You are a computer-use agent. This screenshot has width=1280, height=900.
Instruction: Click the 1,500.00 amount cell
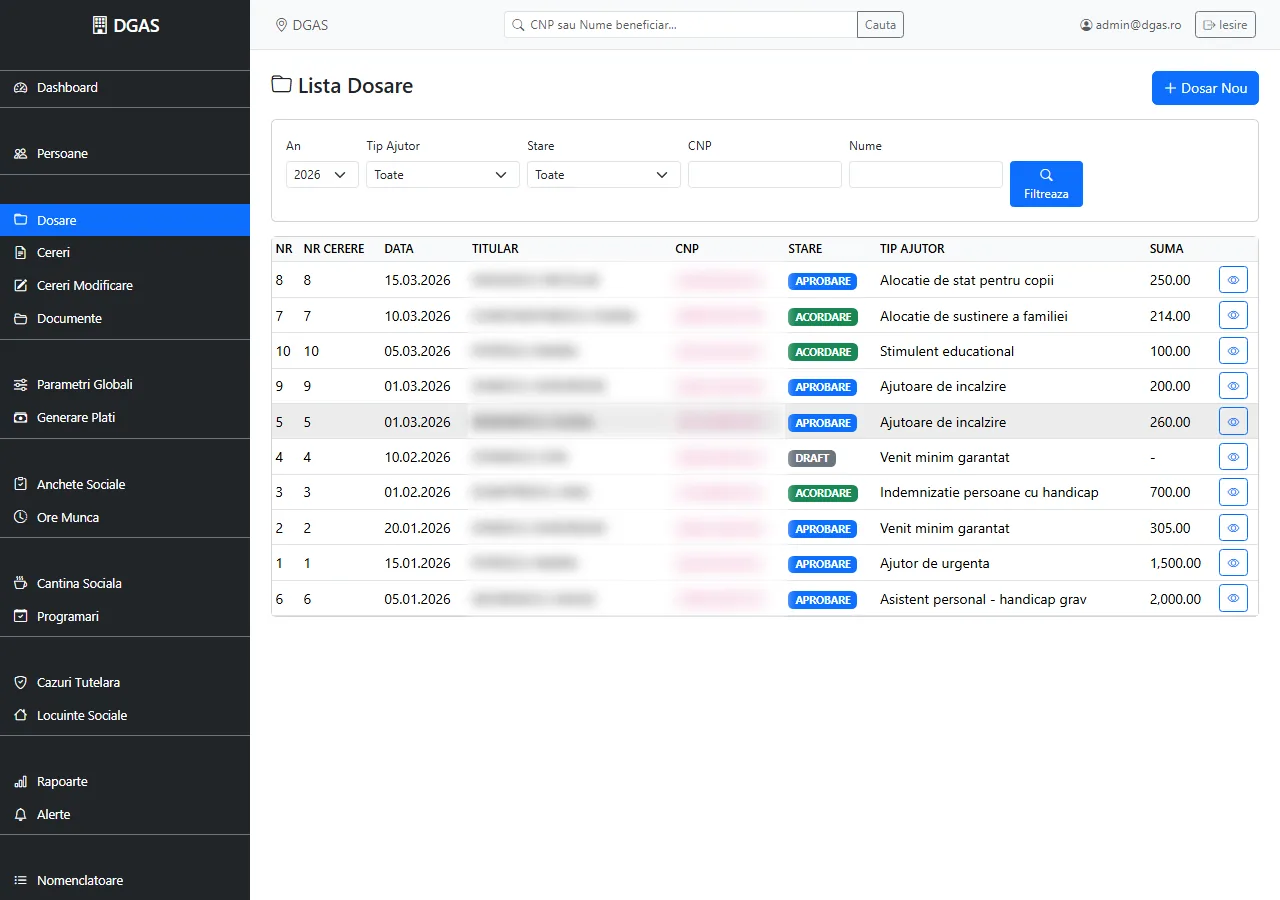click(1175, 564)
